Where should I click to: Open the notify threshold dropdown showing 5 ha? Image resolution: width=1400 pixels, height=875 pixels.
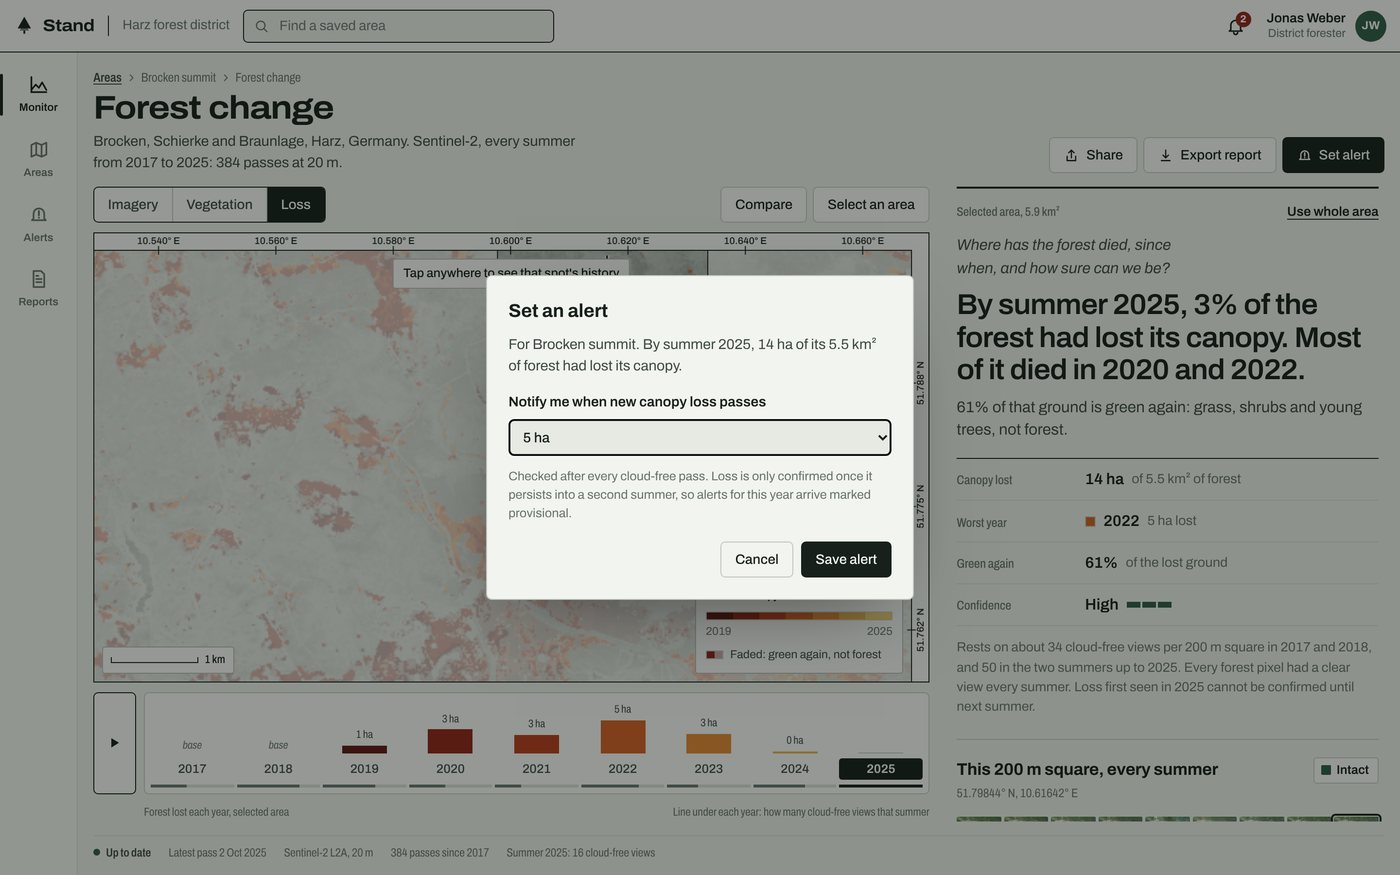tap(700, 438)
